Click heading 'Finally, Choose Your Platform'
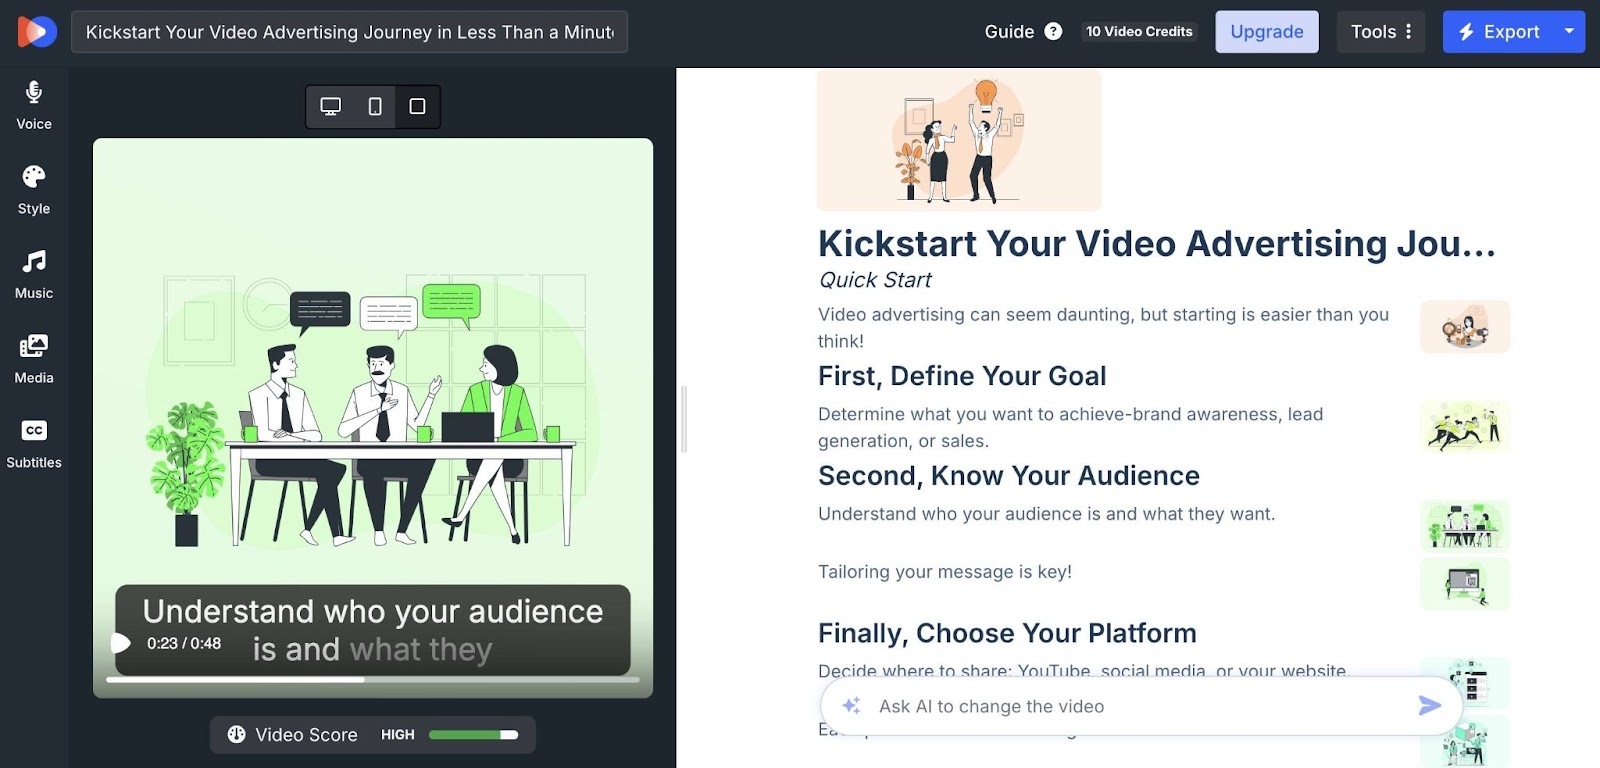 (x=1007, y=633)
